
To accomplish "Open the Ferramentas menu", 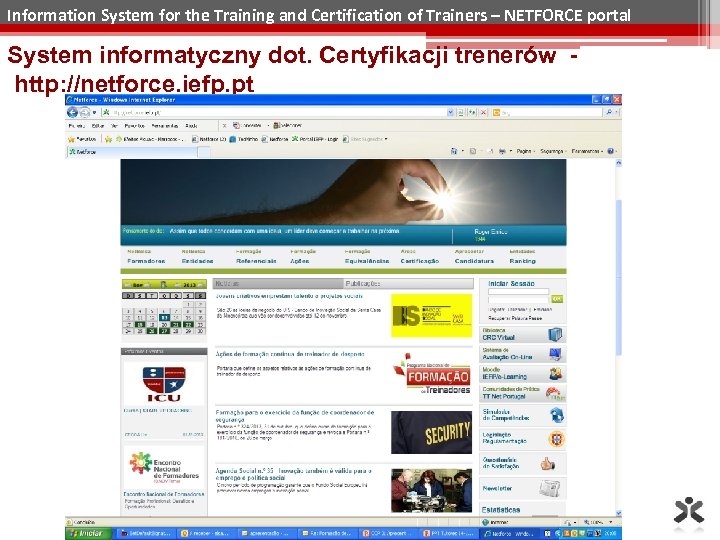I will 165,125.
